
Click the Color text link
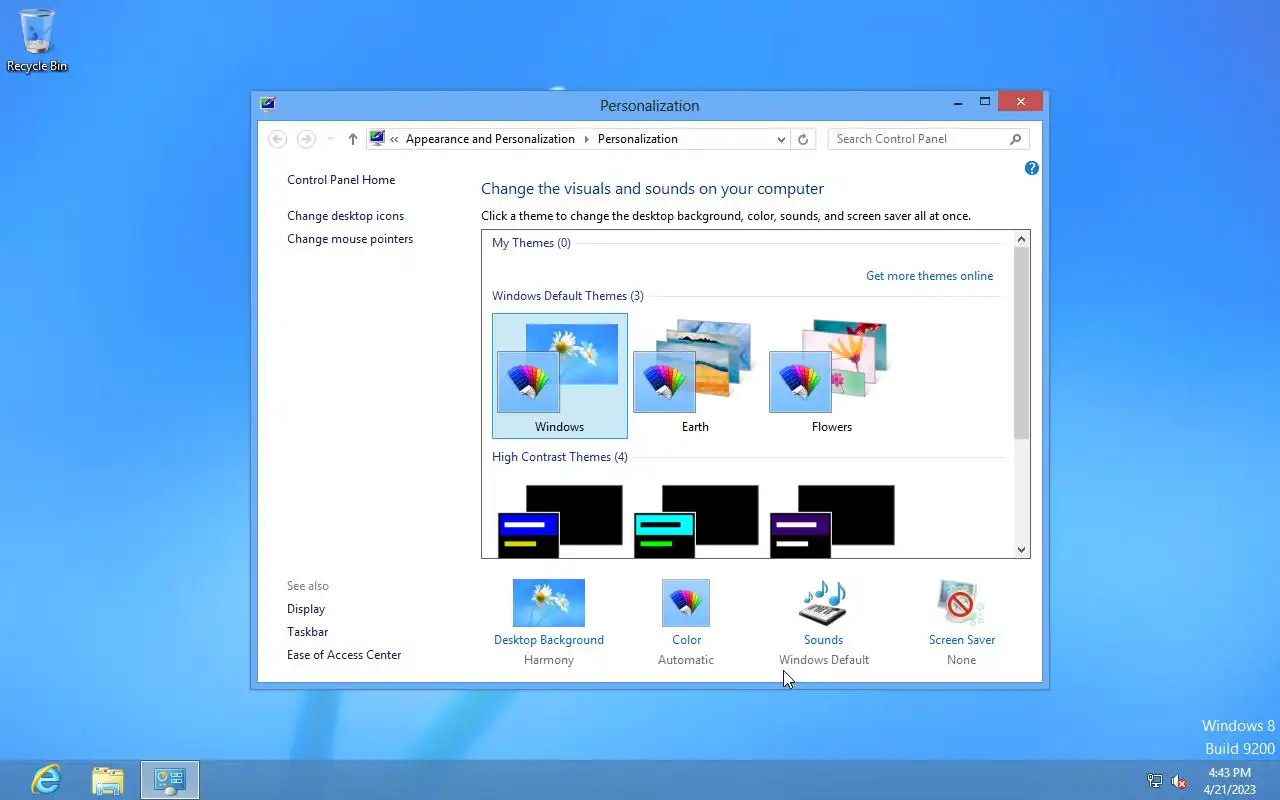686,640
